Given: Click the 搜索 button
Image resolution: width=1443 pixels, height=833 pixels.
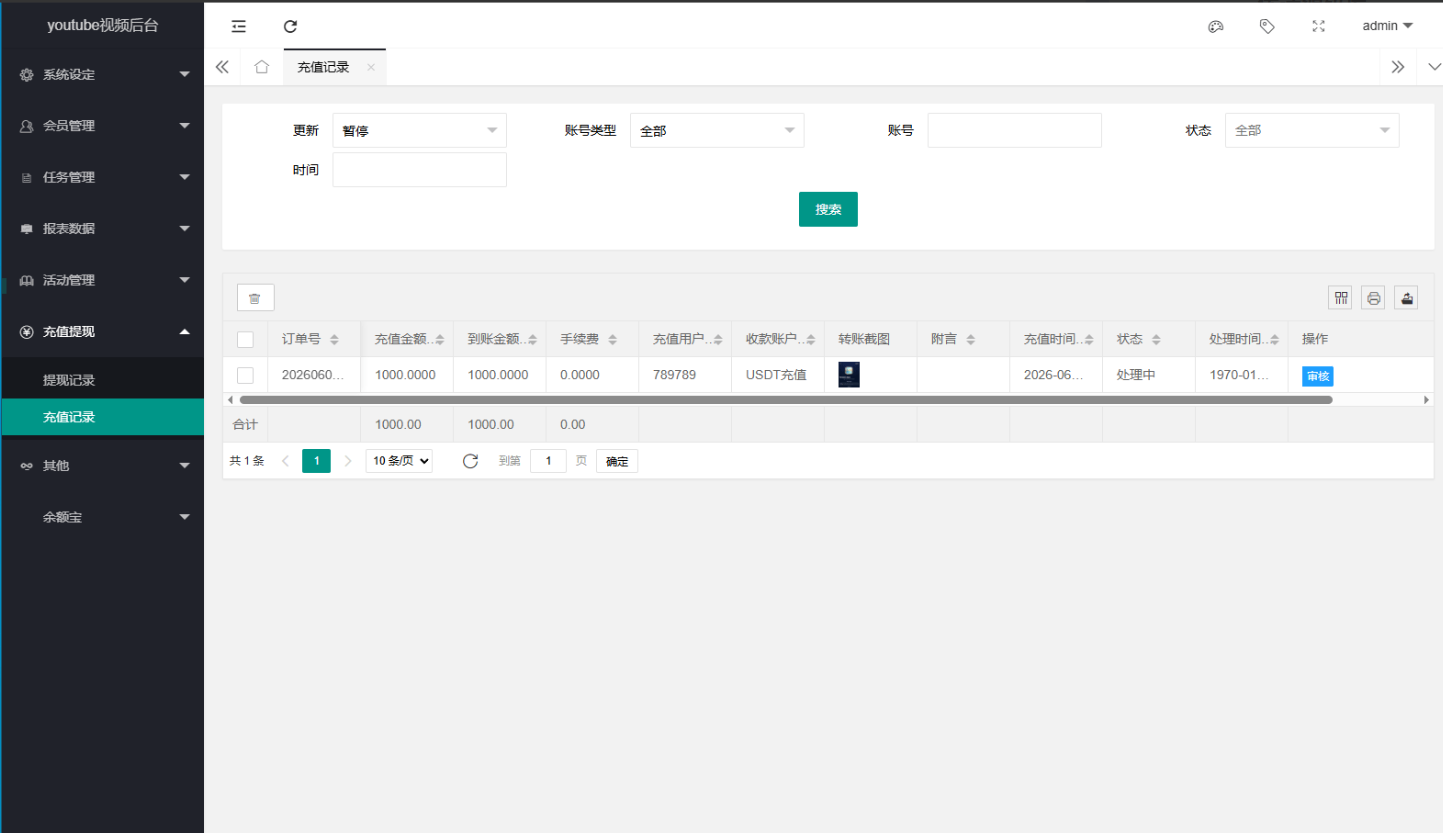Looking at the screenshot, I should click(828, 209).
